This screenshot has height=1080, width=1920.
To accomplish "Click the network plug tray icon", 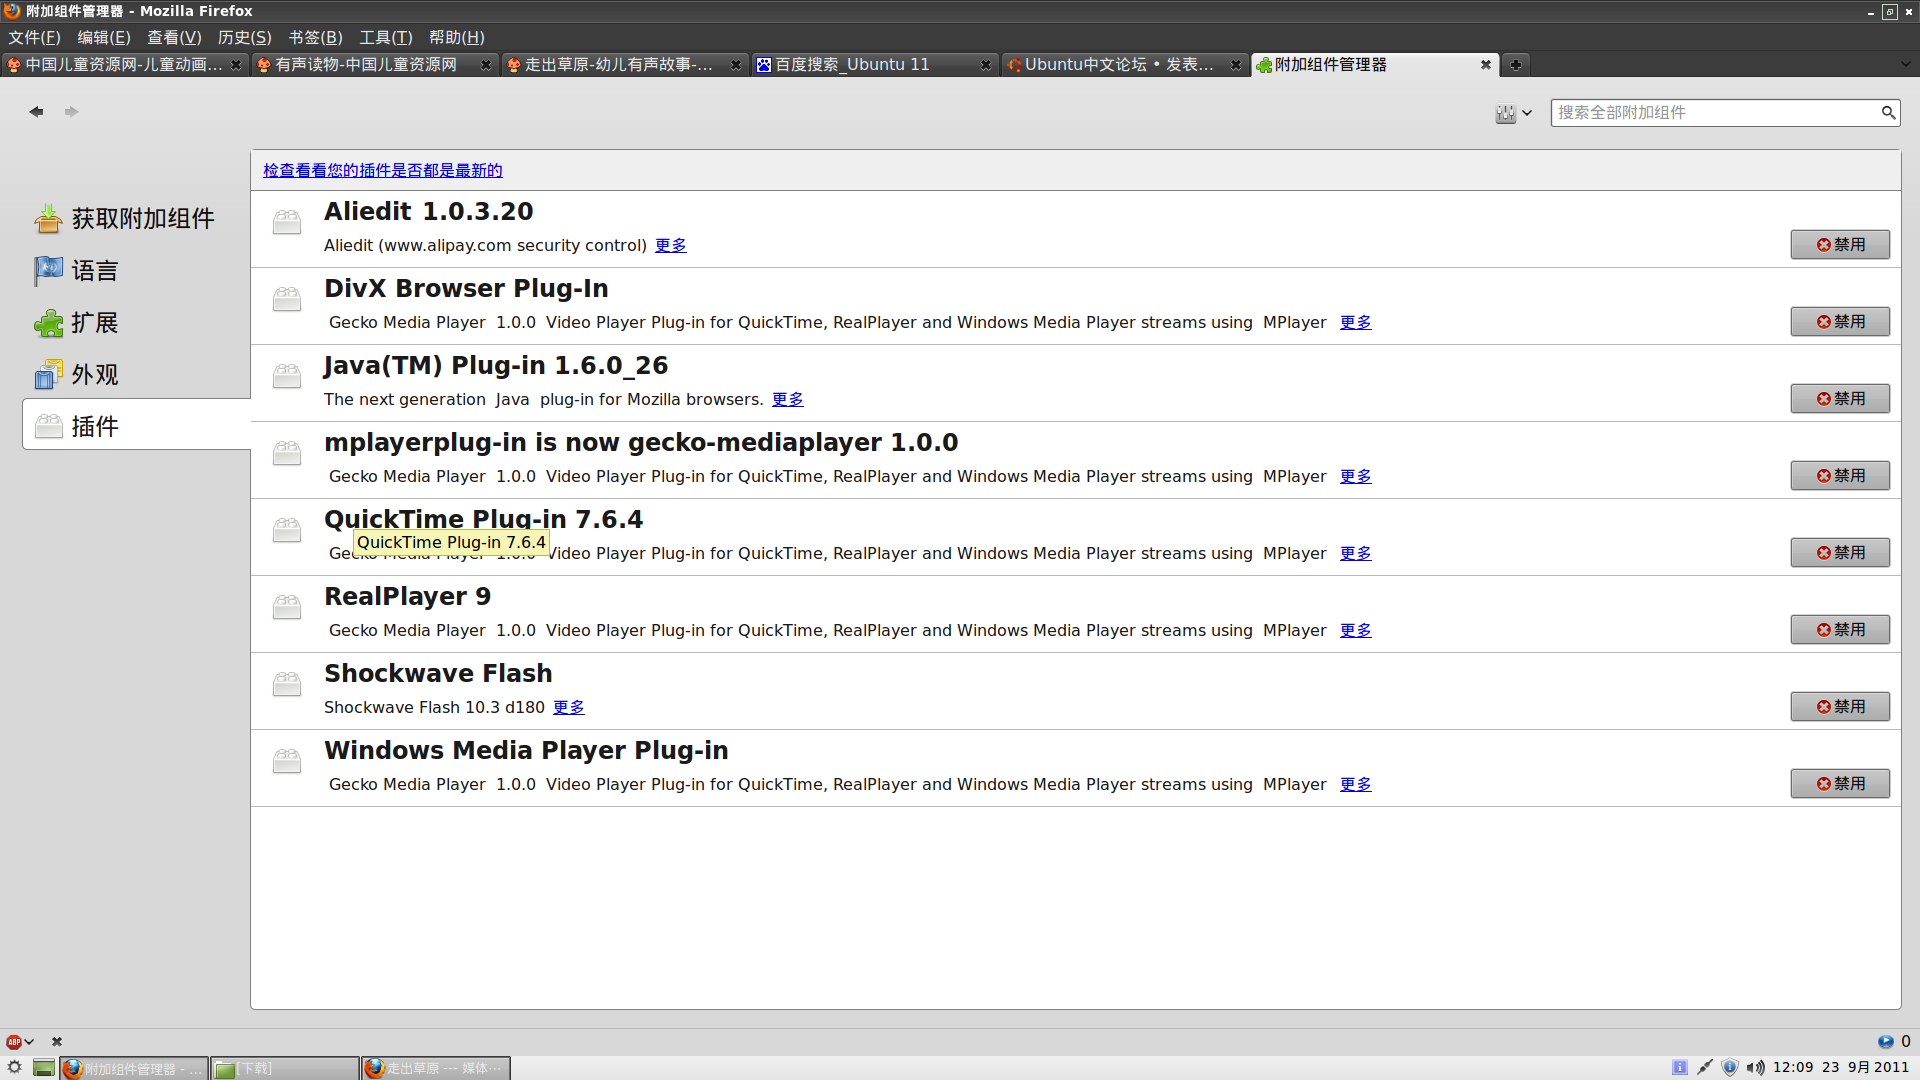I will (1704, 1067).
